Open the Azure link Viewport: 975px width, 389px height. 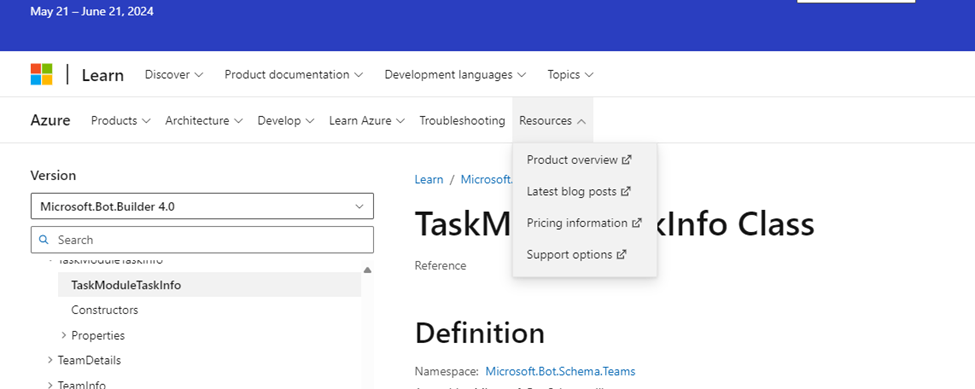coord(50,121)
